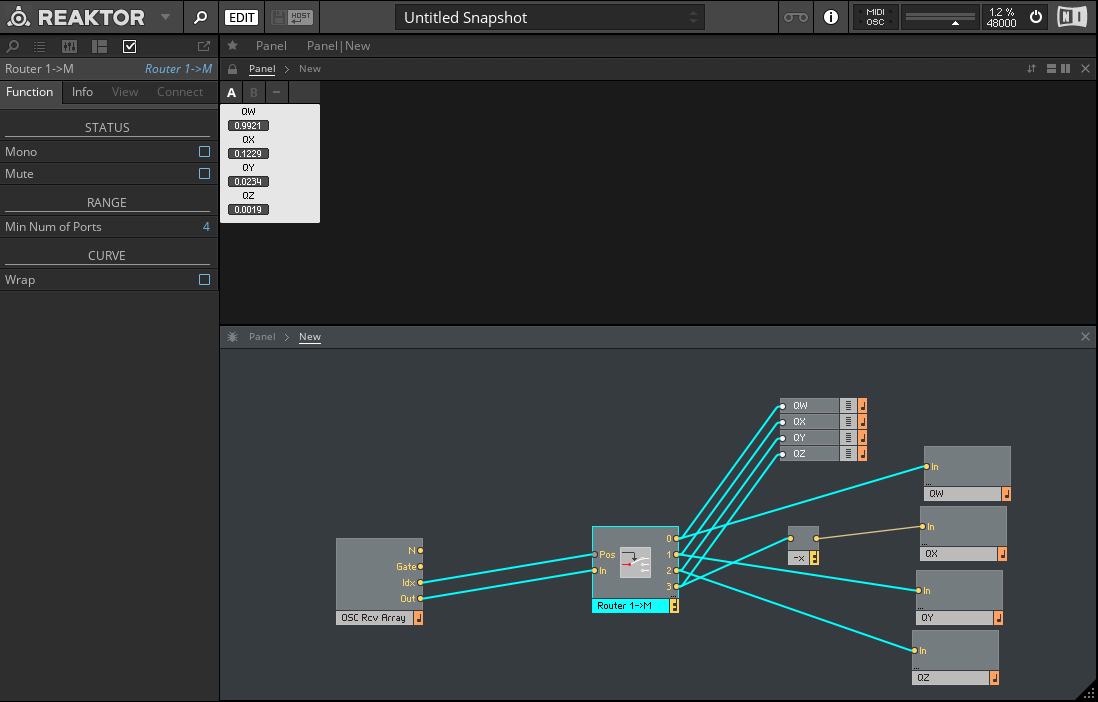1098x702 pixels.
Task: Click the star favorite icon beside Panel
Action: click(232, 45)
